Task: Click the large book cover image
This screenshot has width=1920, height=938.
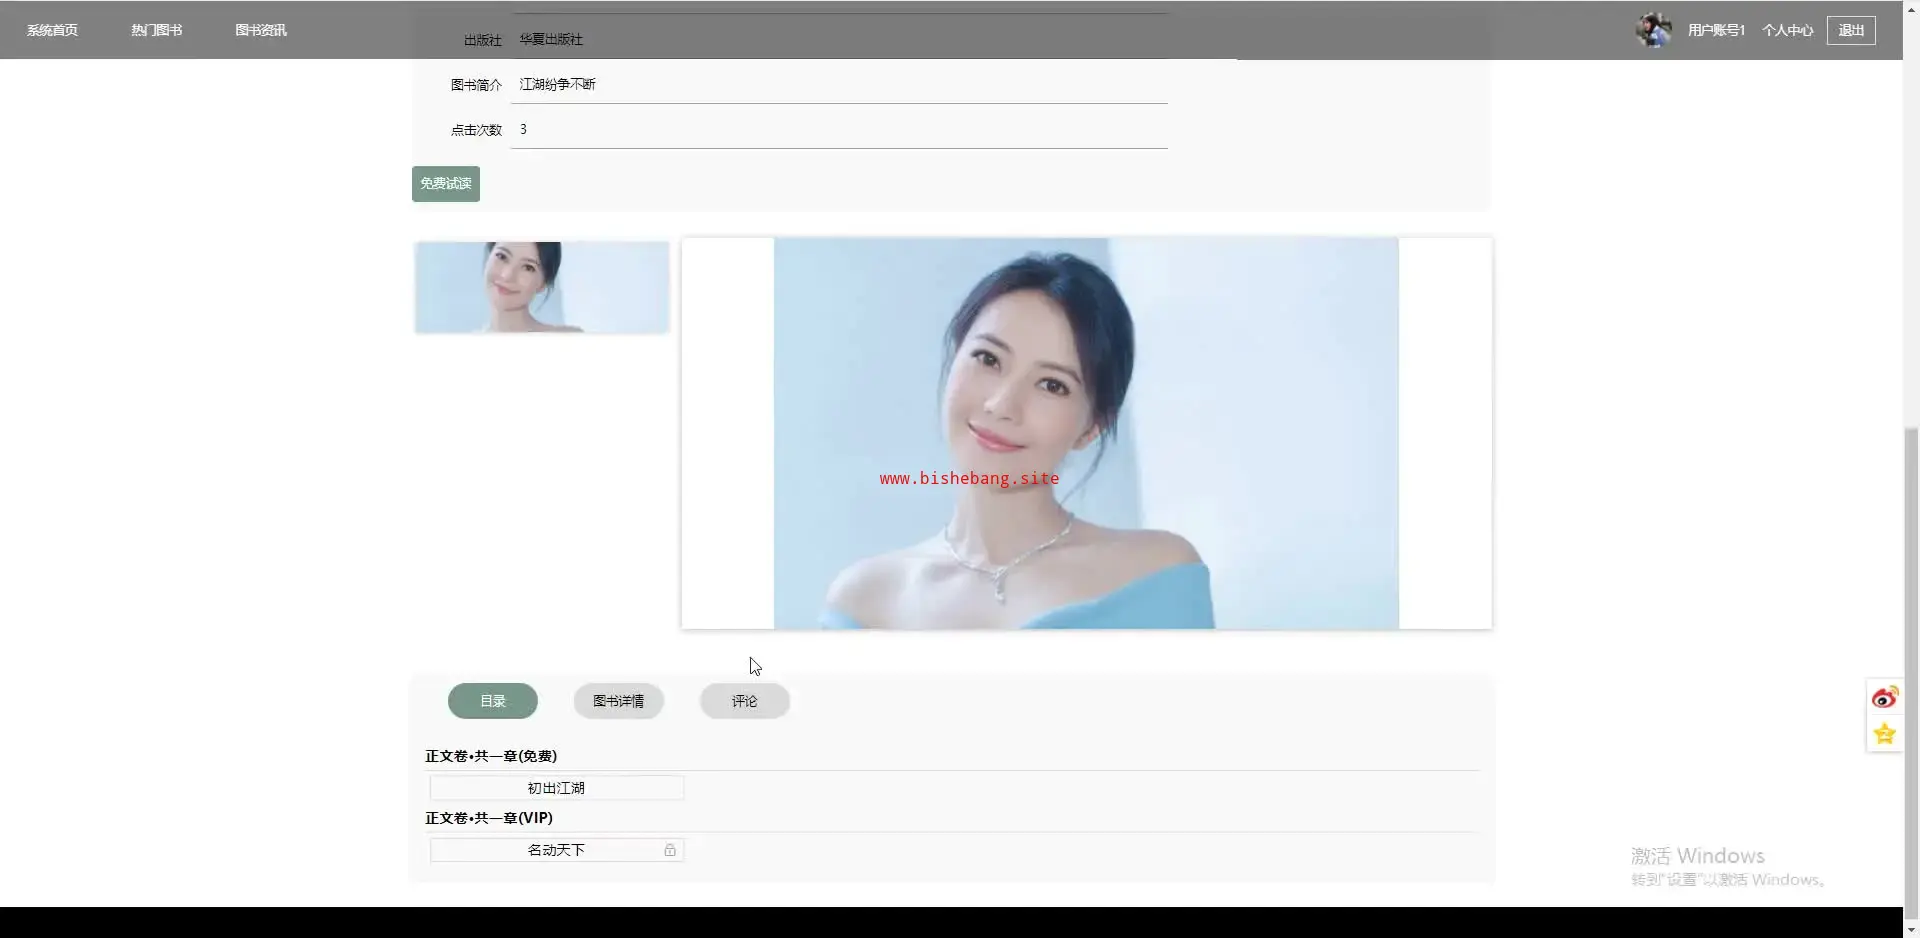Action: coord(1086,433)
